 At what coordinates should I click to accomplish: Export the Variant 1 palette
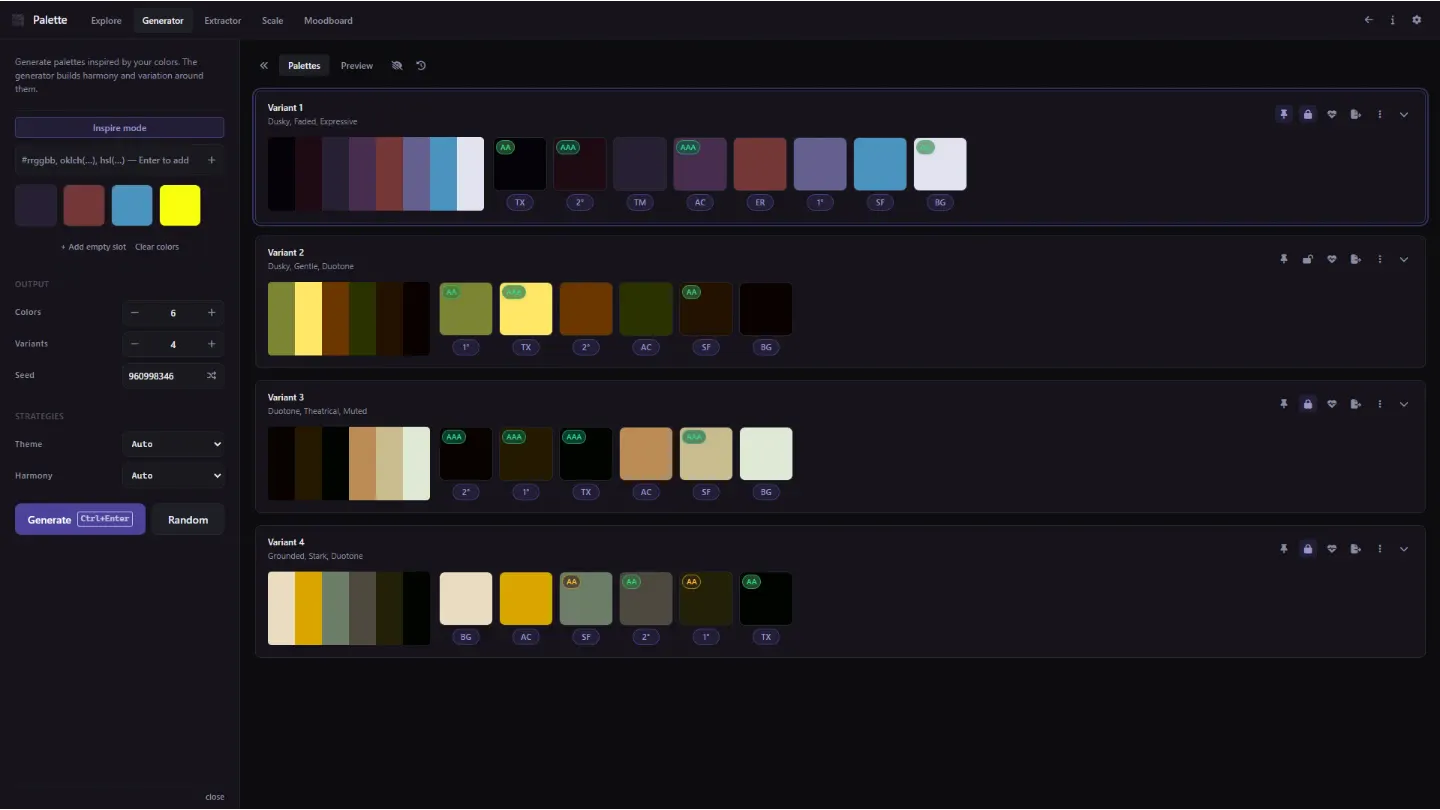click(1355, 114)
